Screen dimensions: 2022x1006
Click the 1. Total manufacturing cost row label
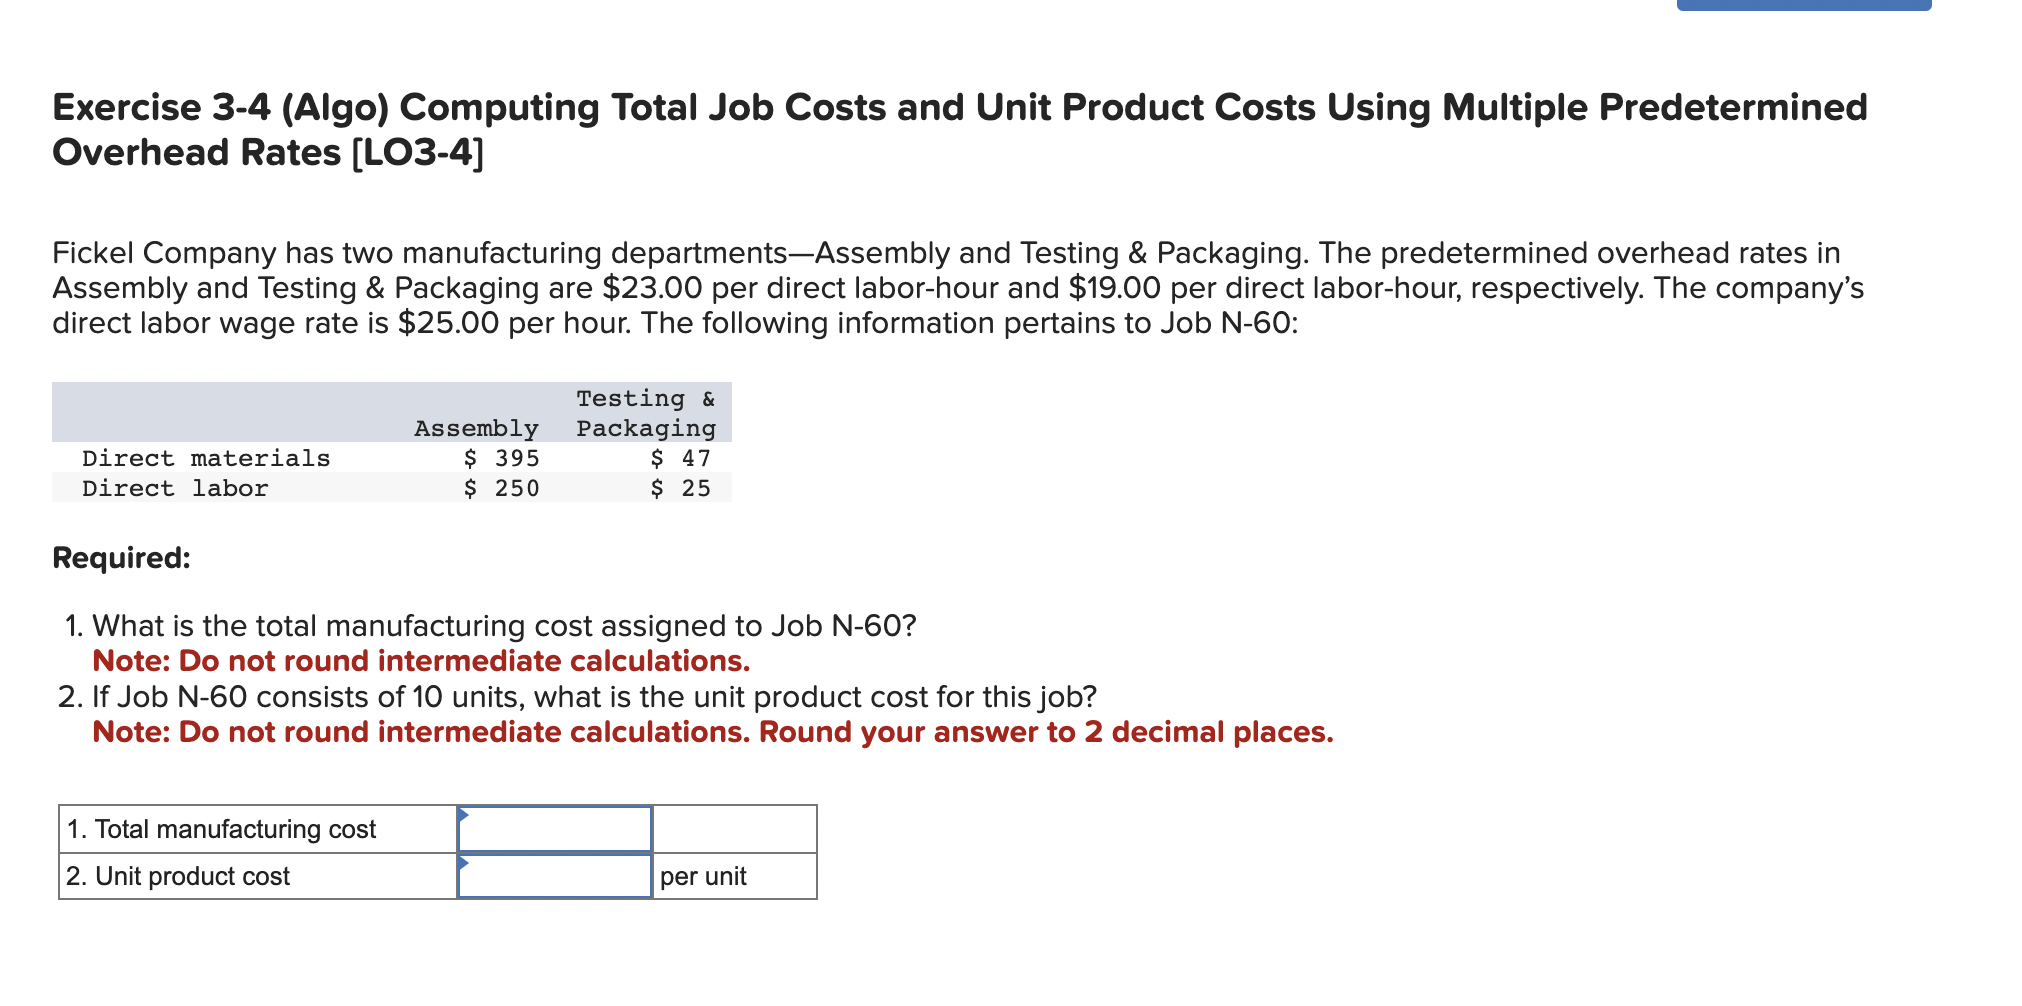[x=222, y=828]
